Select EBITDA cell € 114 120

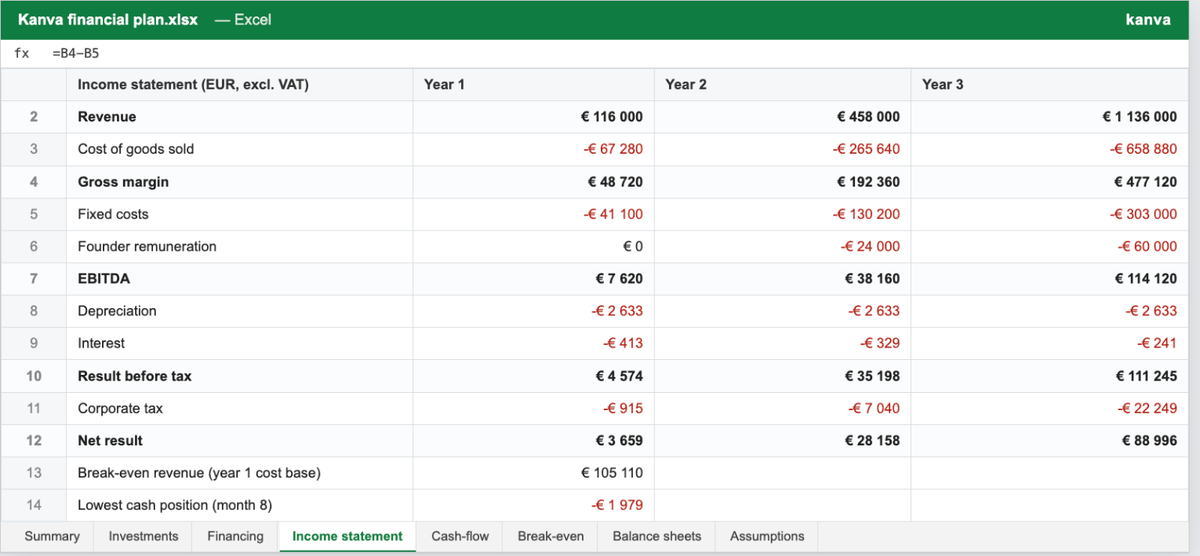[1049, 279]
